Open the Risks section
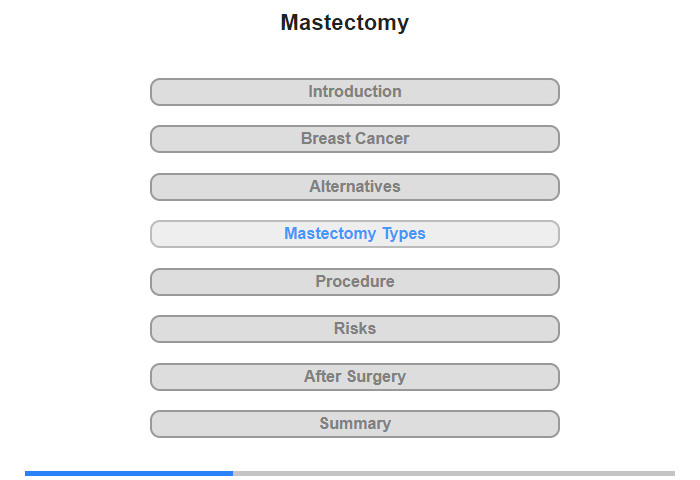Screen dimensions: 700x480 tap(354, 329)
